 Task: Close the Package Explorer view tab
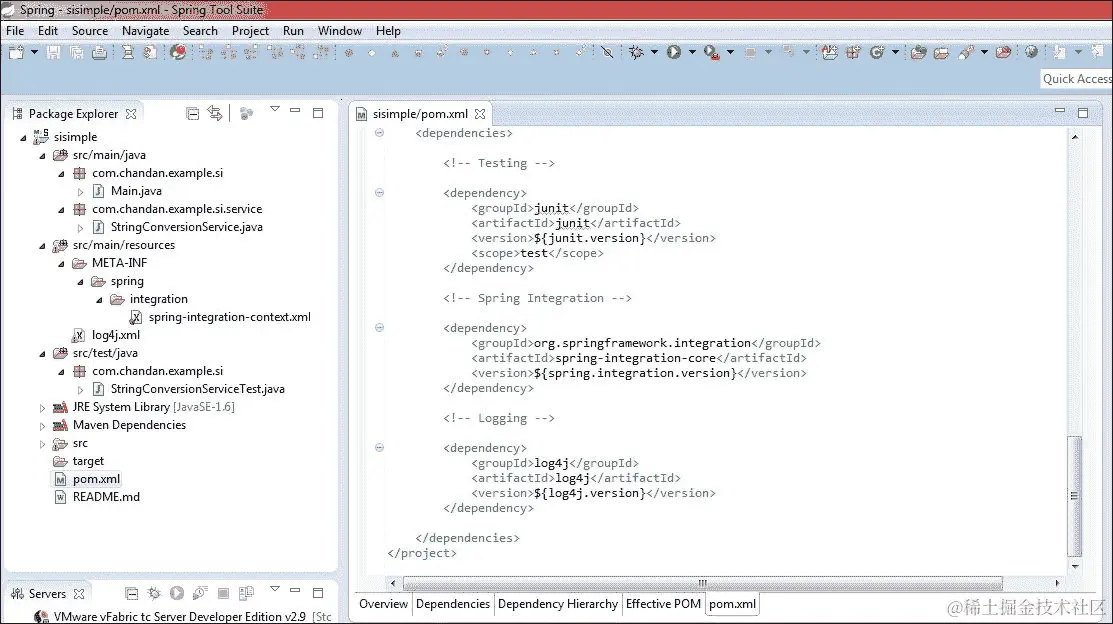coord(131,114)
